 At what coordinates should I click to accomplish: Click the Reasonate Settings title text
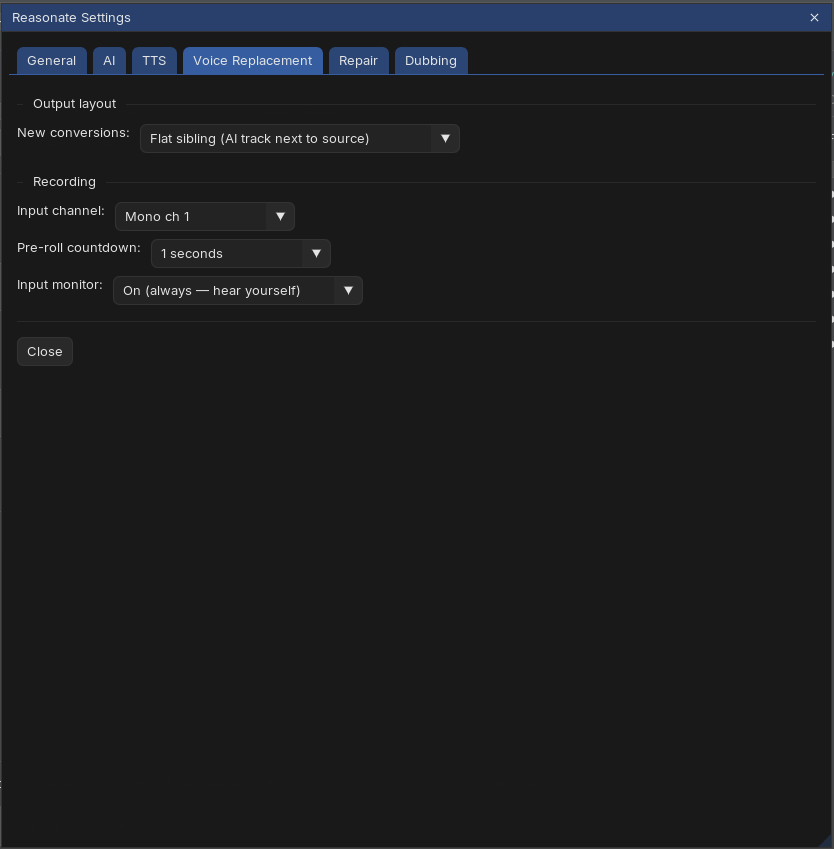71,18
